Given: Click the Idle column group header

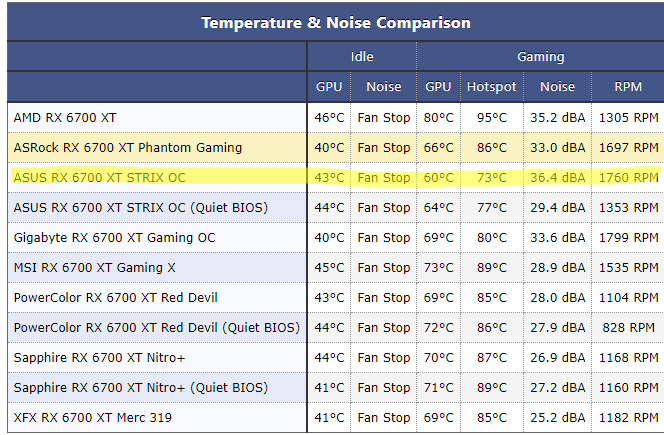Looking at the screenshot, I should click(x=361, y=57).
